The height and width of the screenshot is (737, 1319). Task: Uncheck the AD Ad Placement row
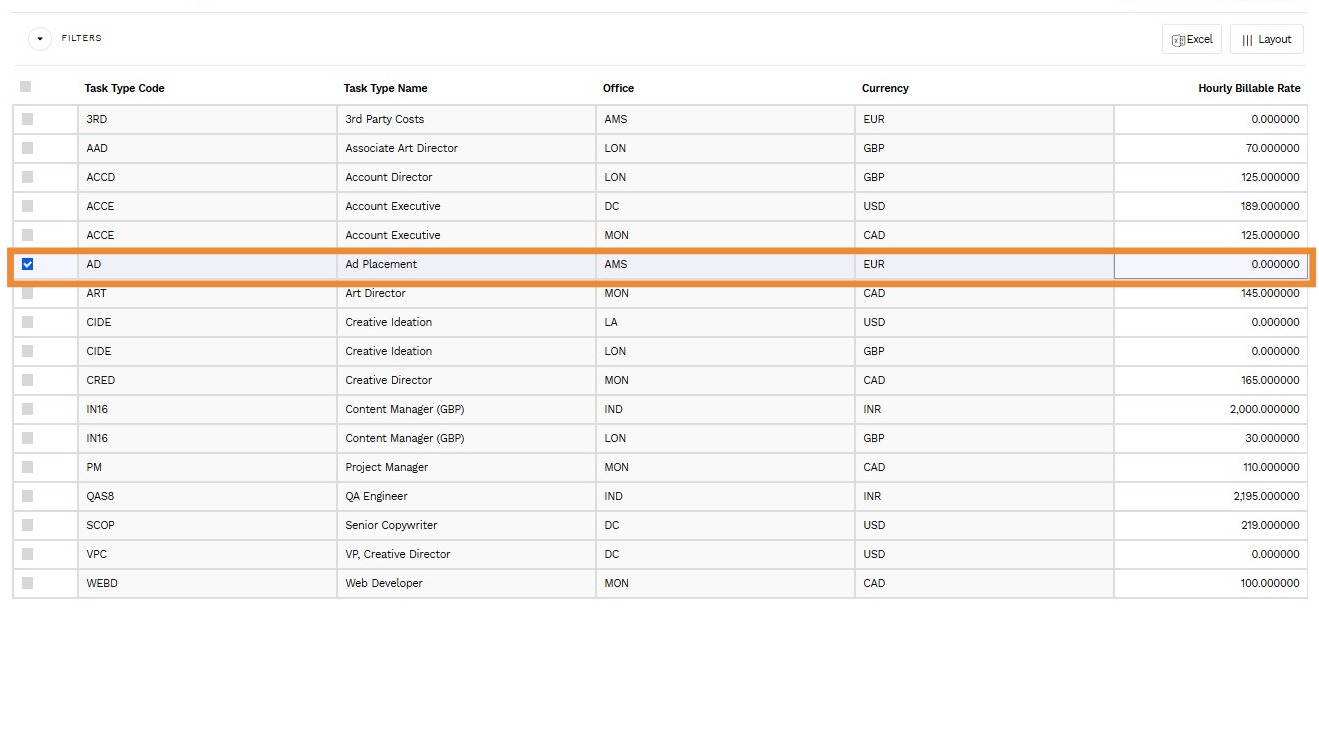tap(27, 264)
